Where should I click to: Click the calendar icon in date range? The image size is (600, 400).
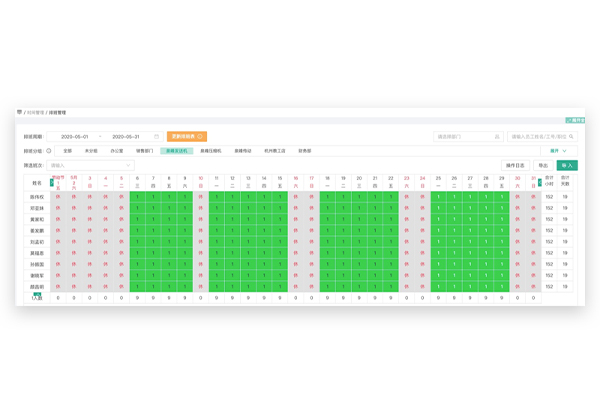156,137
